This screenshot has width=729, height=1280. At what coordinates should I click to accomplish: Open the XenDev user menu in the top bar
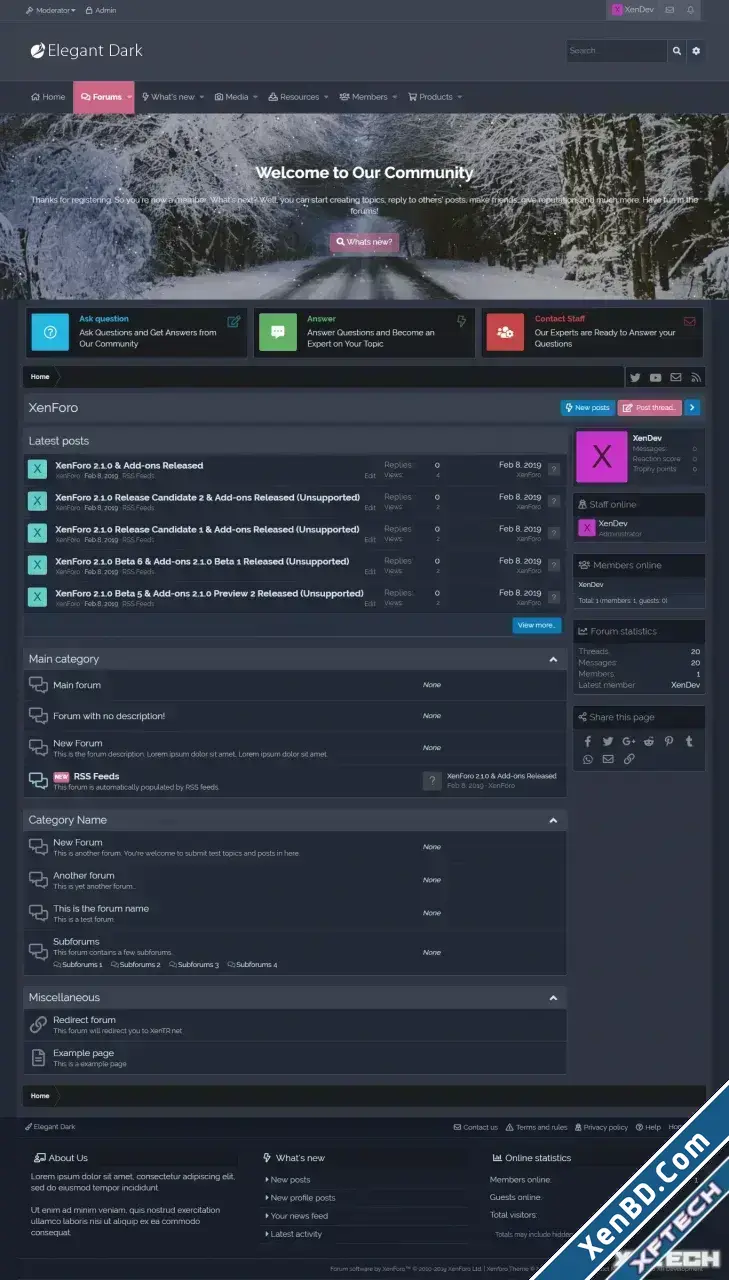tap(632, 10)
